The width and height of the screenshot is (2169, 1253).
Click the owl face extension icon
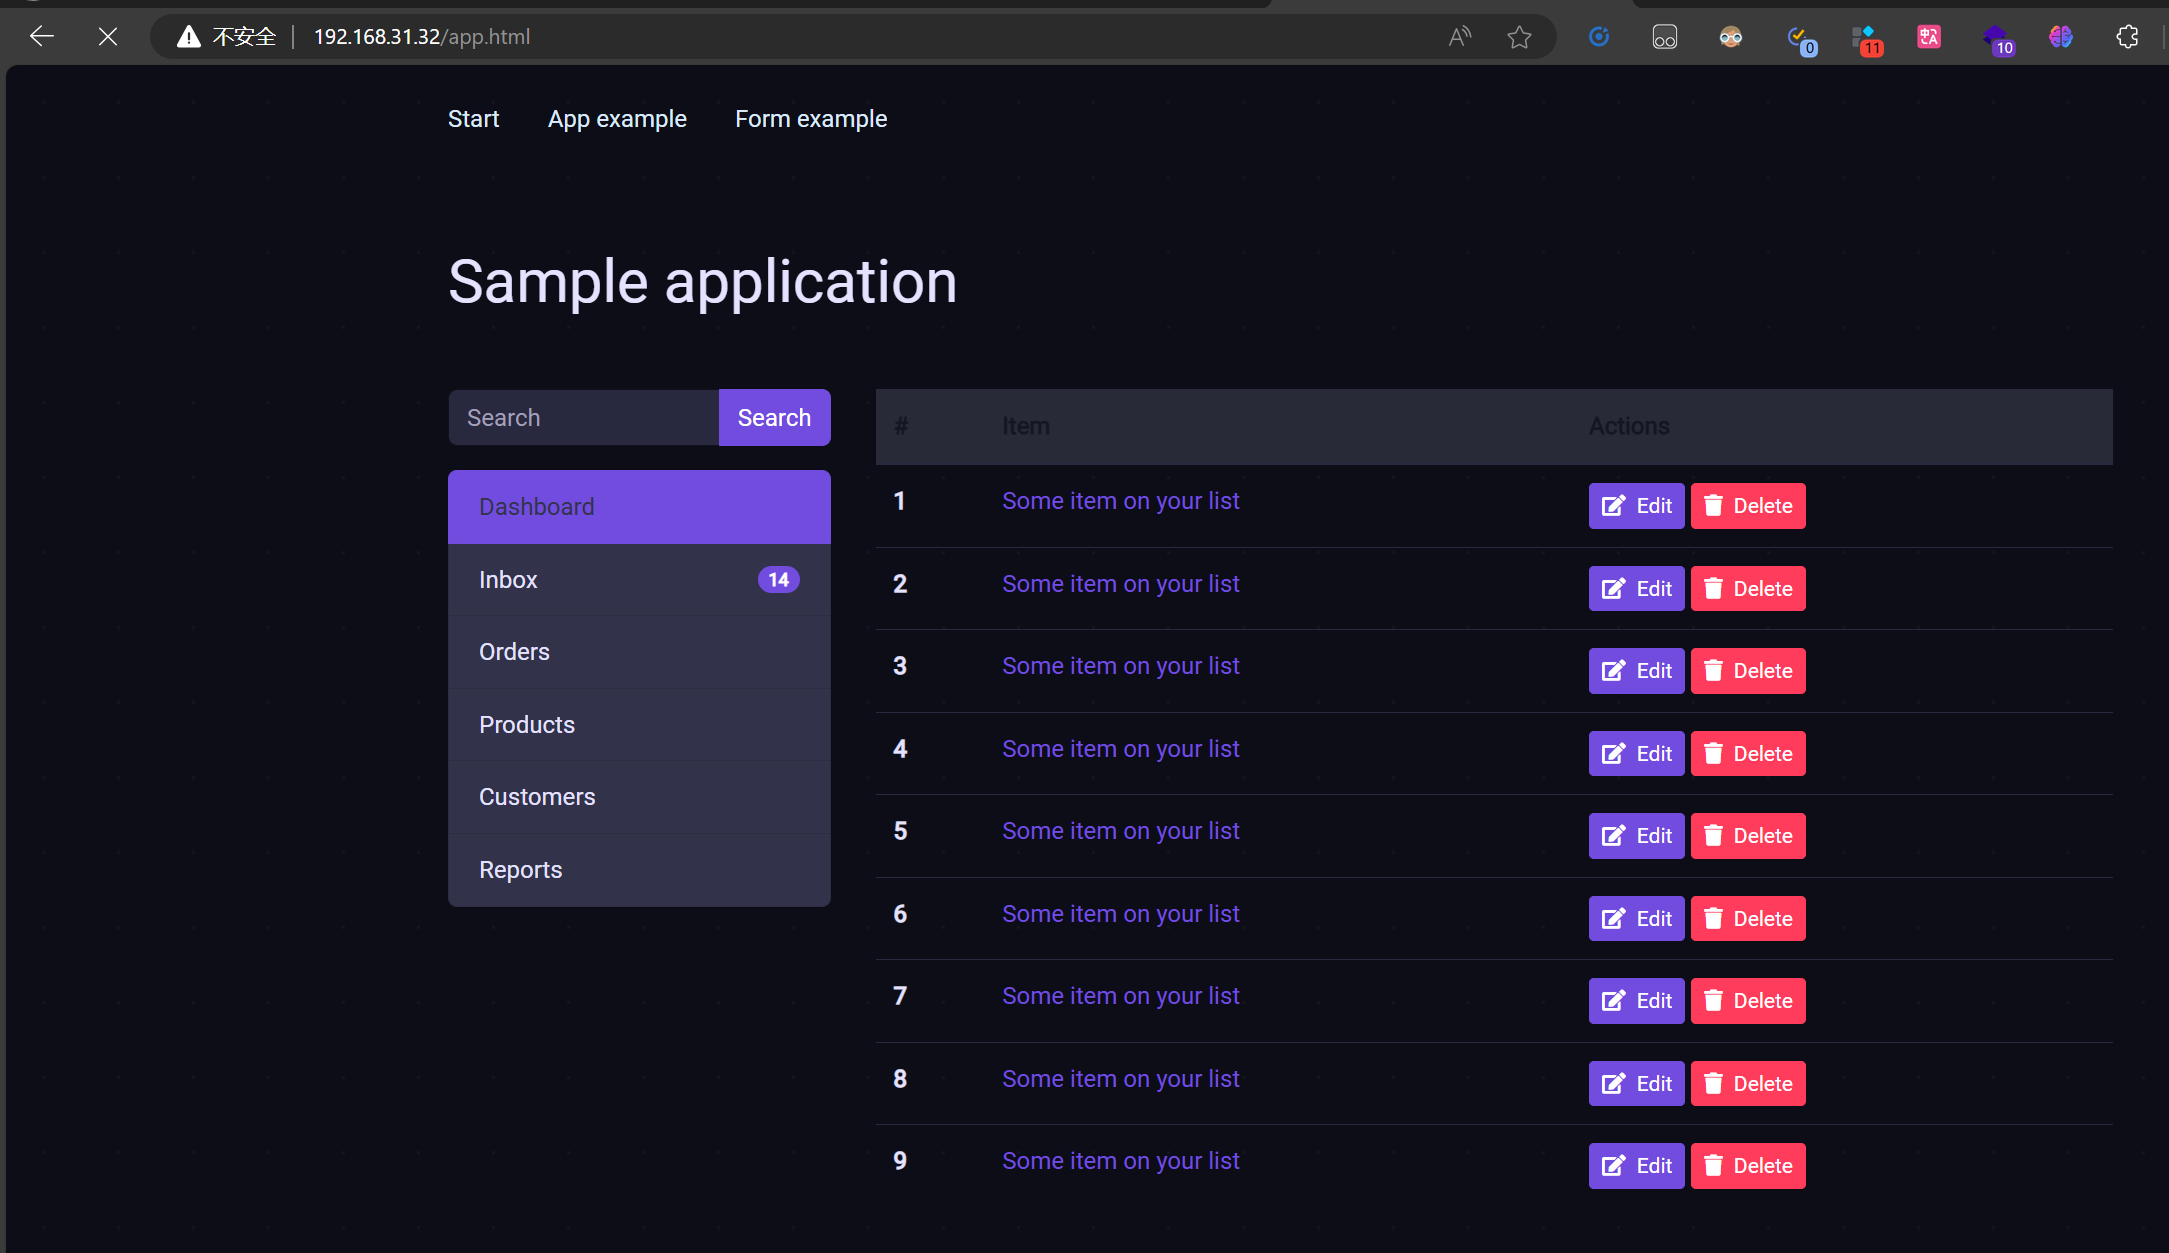(x=1731, y=37)
